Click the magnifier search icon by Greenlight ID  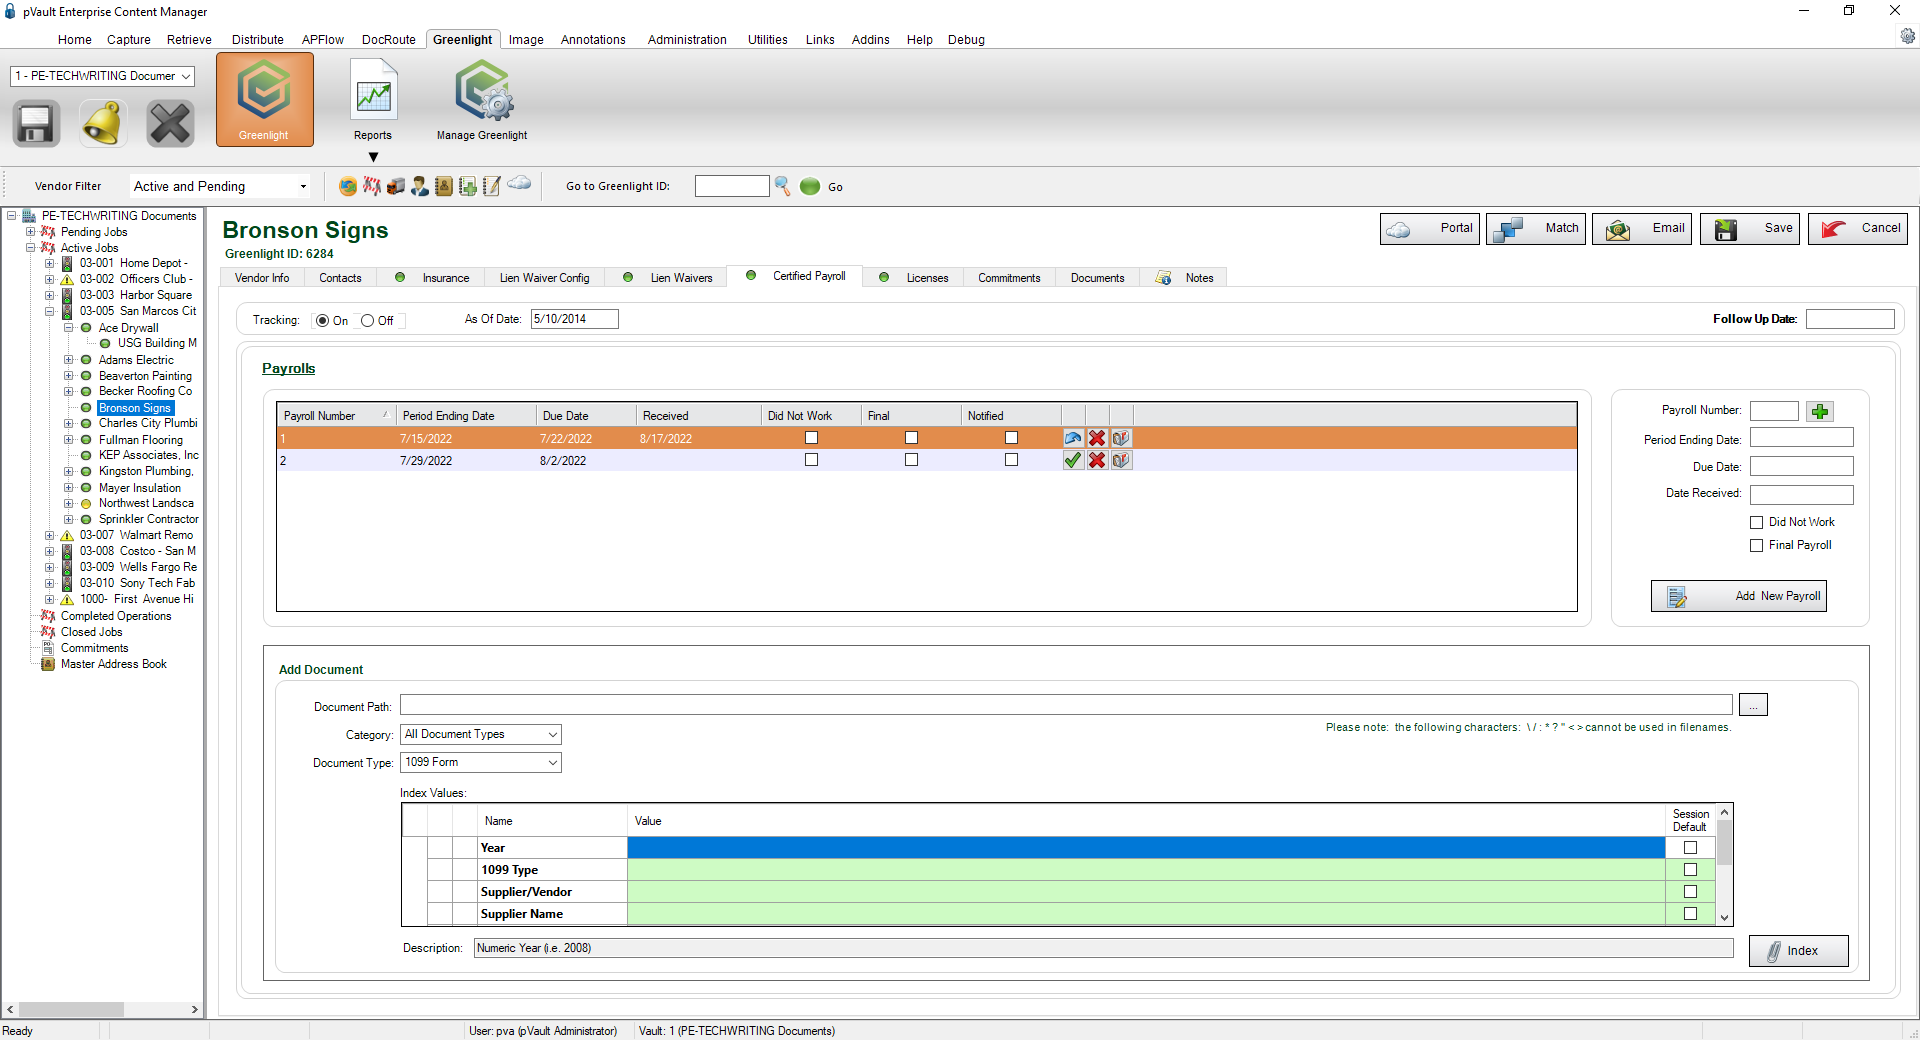pyautogui.click(x=783, y=186)
